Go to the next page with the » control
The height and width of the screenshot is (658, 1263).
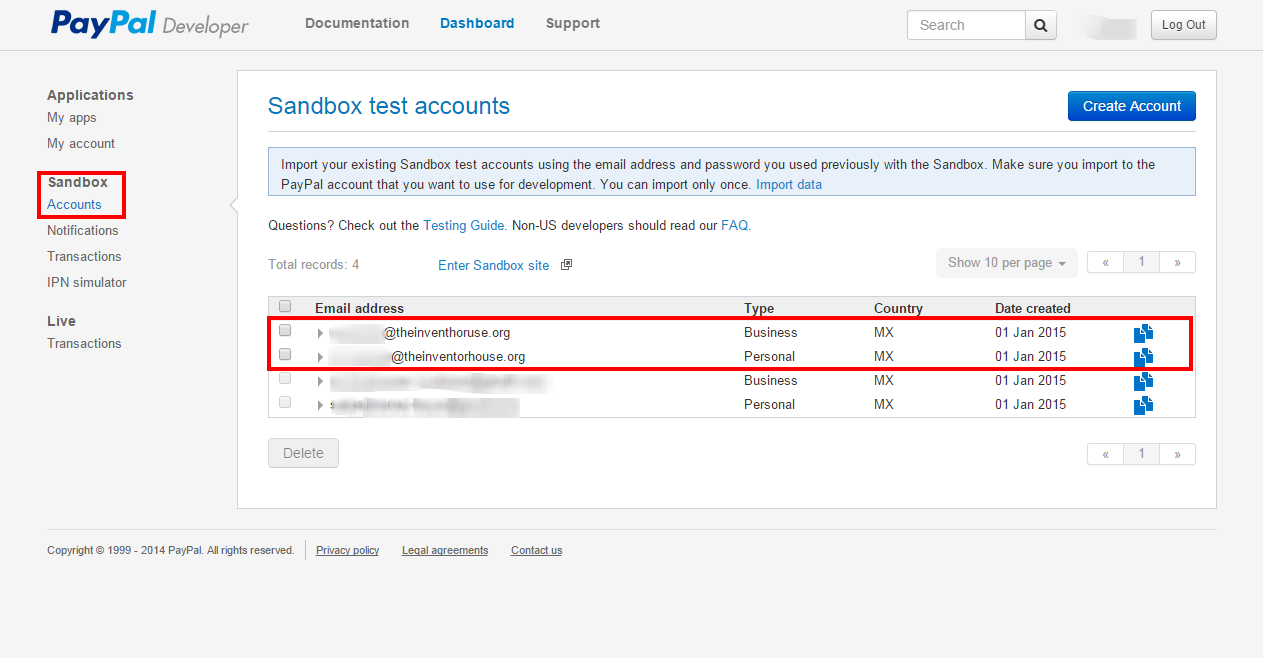1177,261
